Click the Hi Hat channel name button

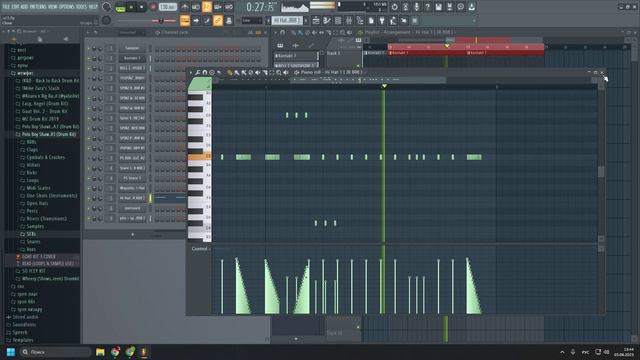[132, 198]
